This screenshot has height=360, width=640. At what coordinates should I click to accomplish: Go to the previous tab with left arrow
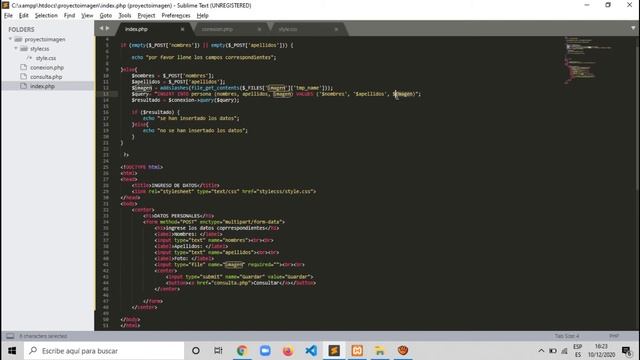point(101,28)
